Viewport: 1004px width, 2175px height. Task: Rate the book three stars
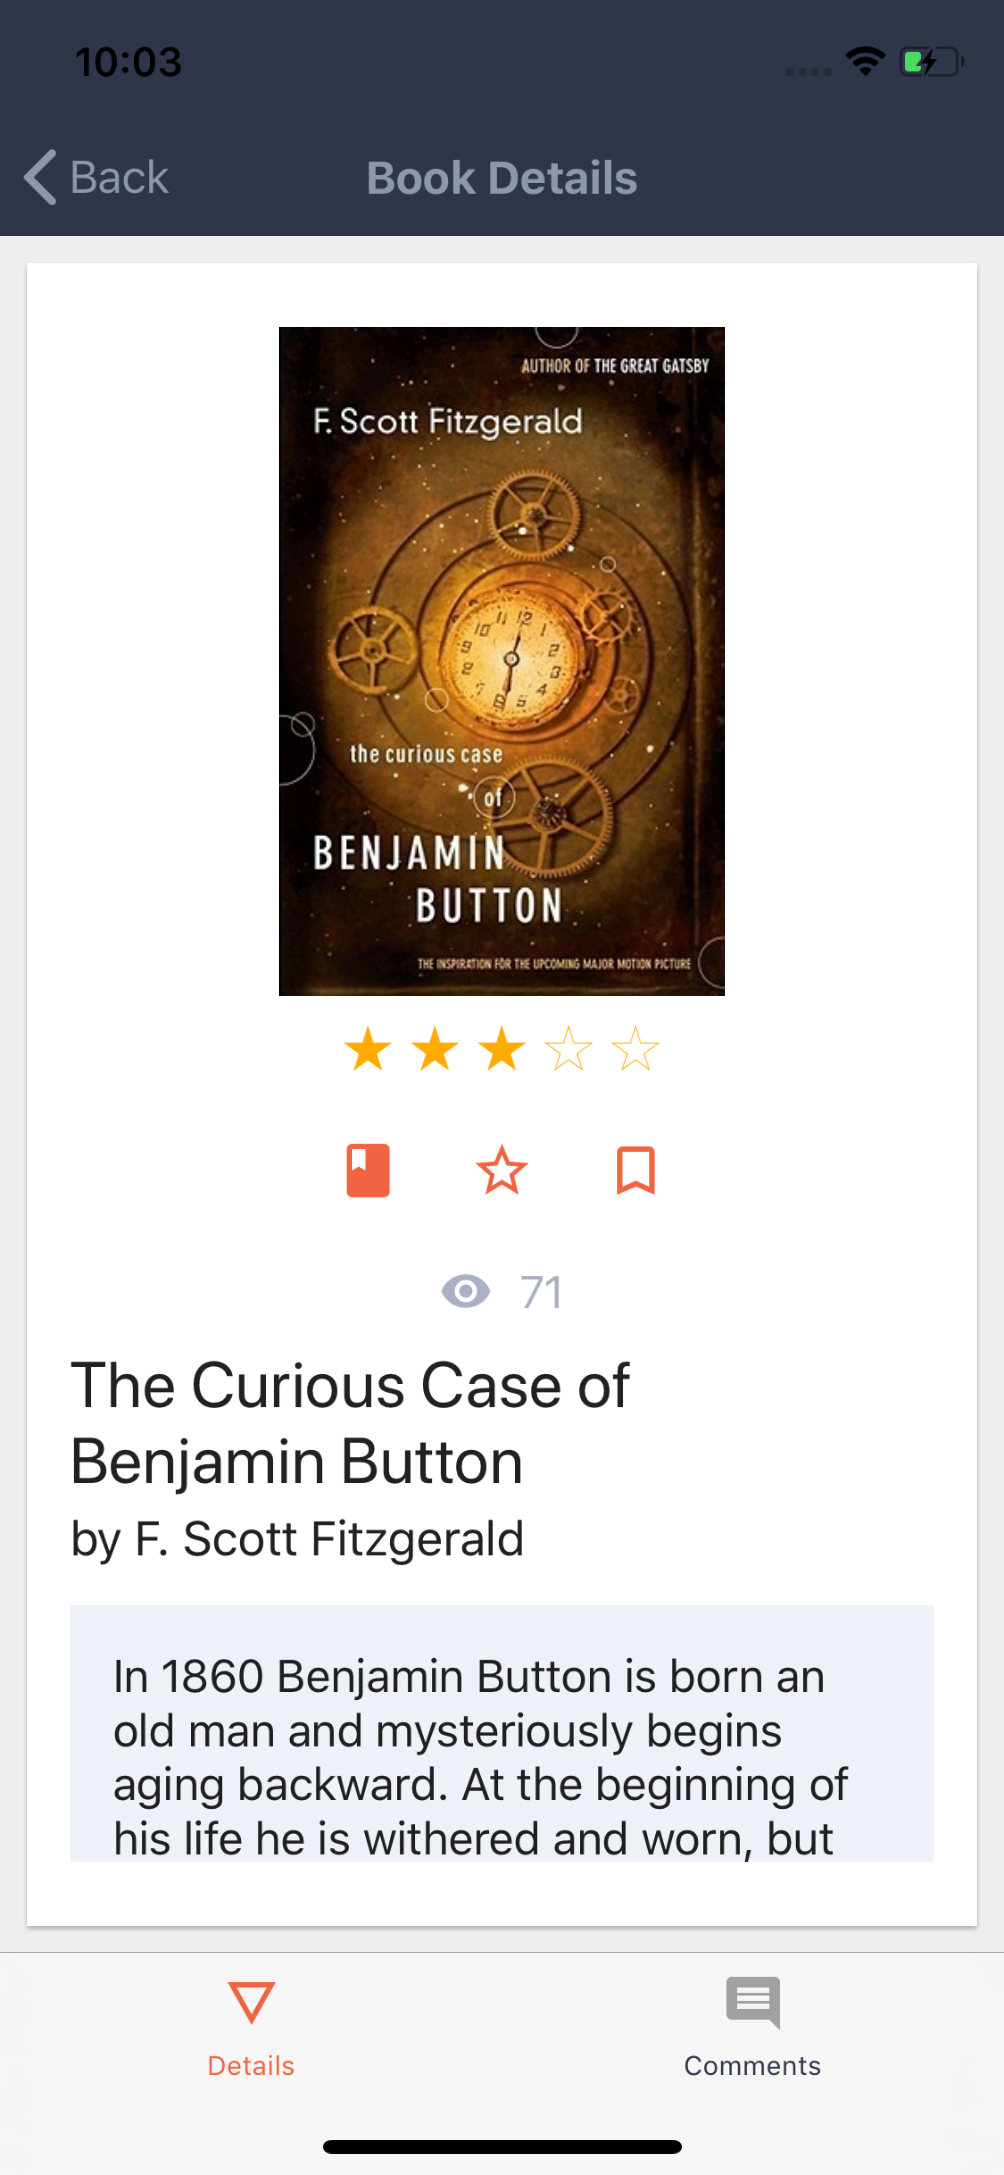(502, 1049)
